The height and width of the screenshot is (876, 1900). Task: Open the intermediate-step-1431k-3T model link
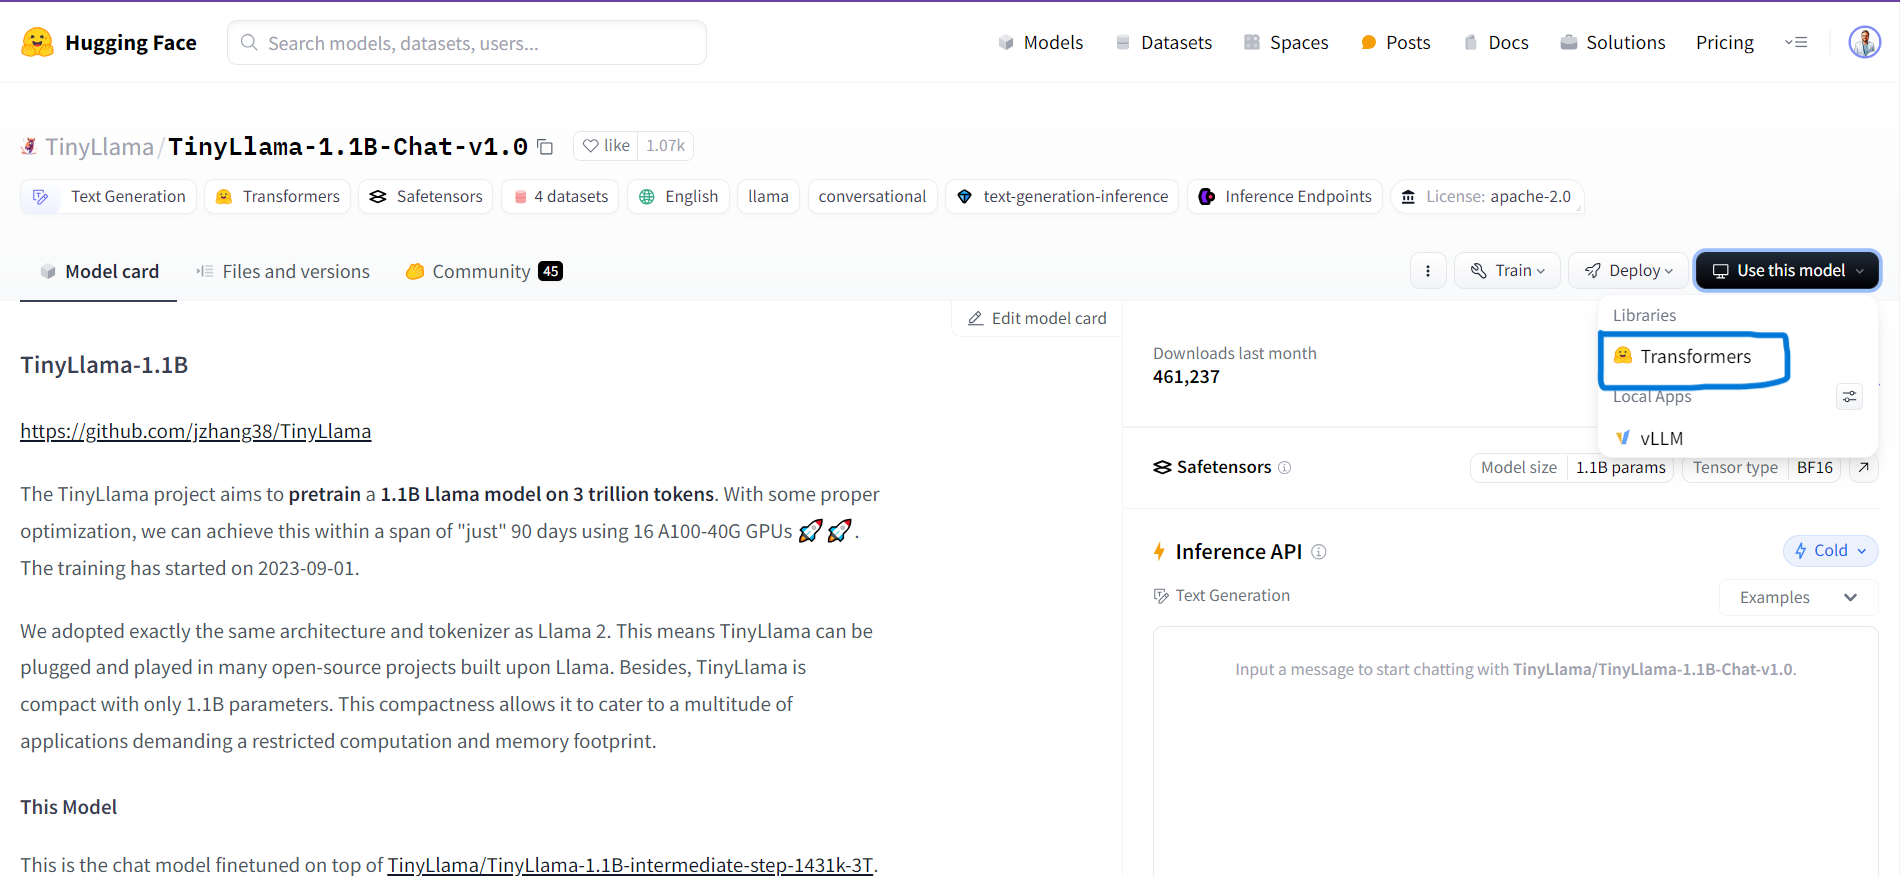[x=630, y=865]
